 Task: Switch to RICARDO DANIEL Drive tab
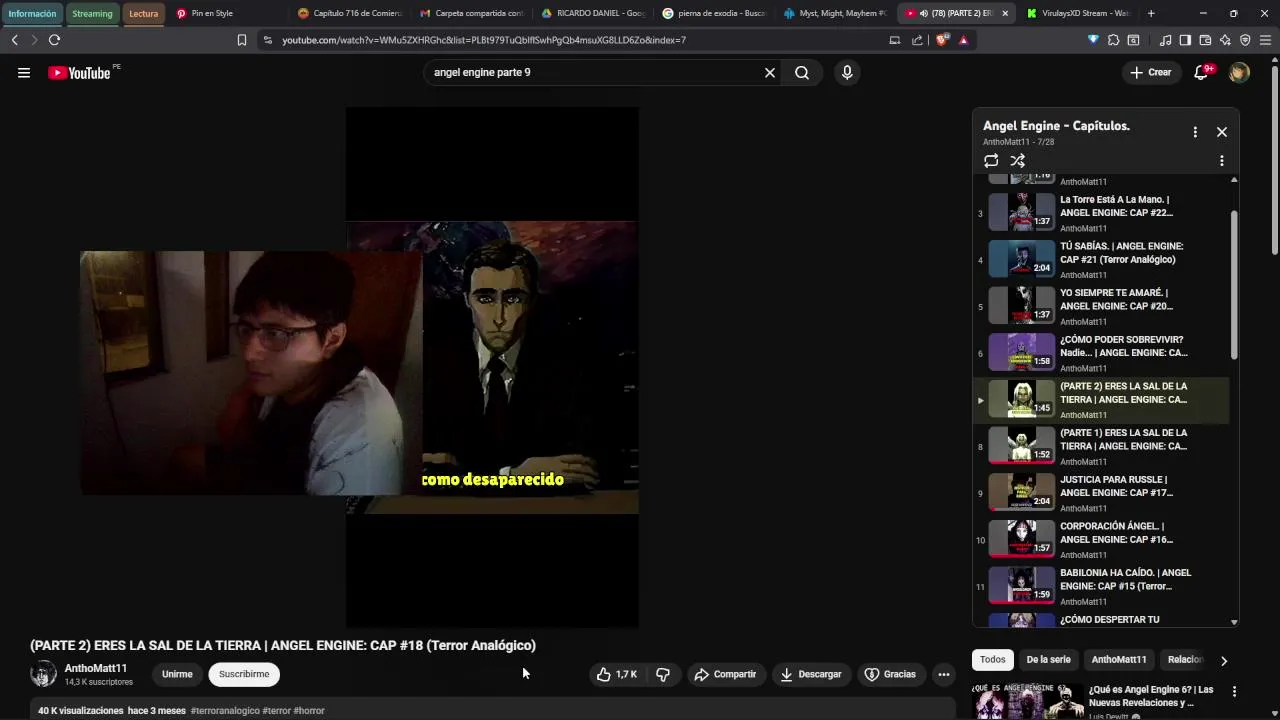594,13
